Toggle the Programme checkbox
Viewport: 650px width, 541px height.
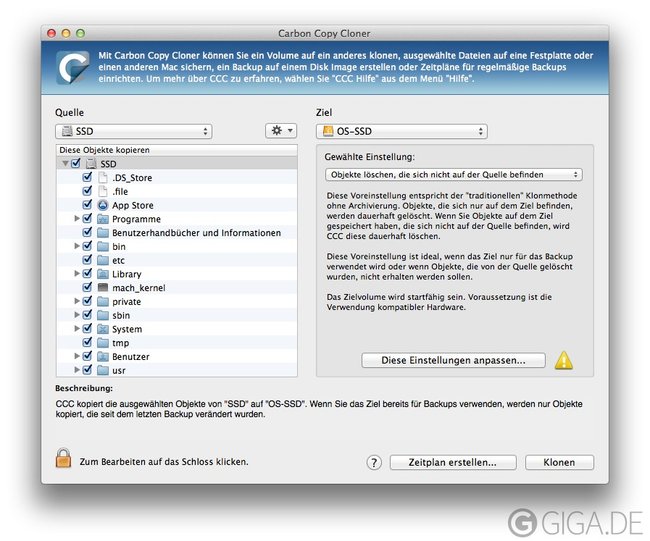pyautogui.click(x=87, y=218)
